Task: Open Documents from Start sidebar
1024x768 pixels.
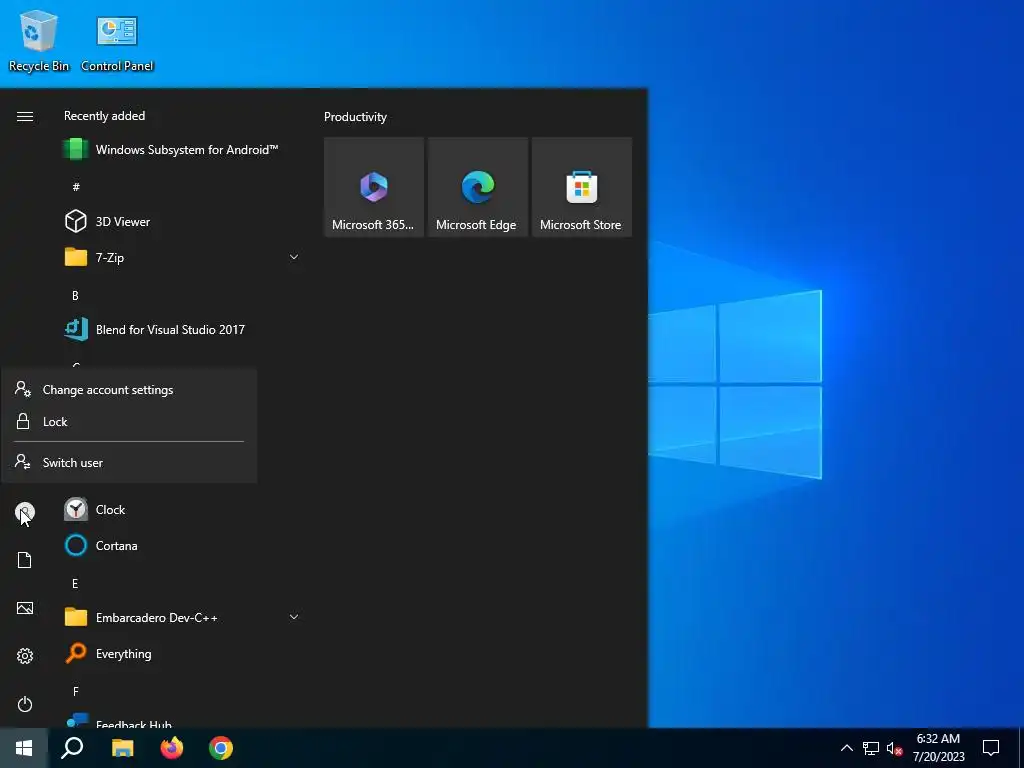Action: pyautogui.click(x=25, y=560)
